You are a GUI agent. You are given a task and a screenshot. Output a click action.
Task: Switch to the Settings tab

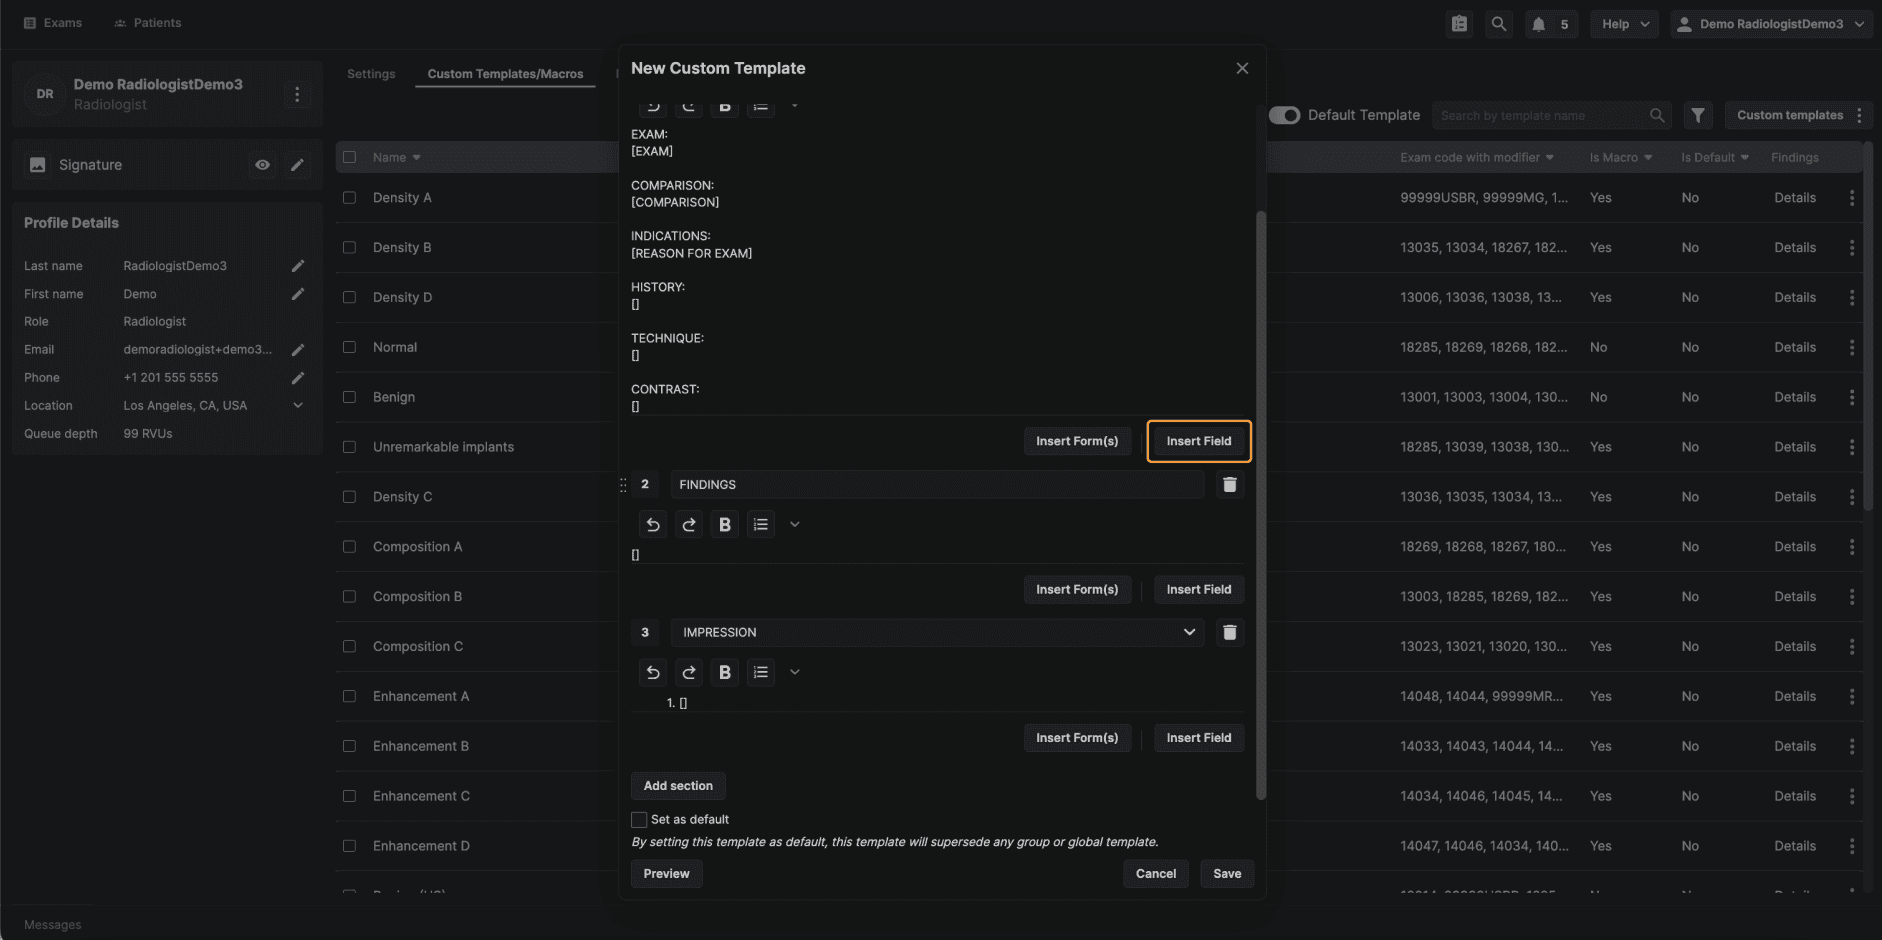tap(371, 74)
